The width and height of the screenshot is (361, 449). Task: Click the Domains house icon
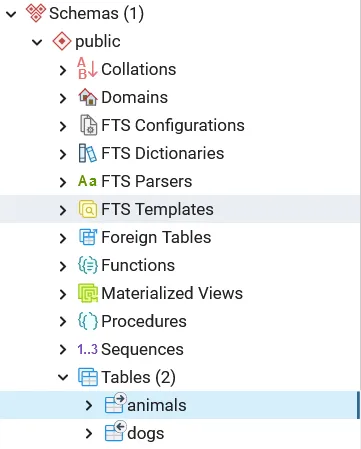click(88, 97)
